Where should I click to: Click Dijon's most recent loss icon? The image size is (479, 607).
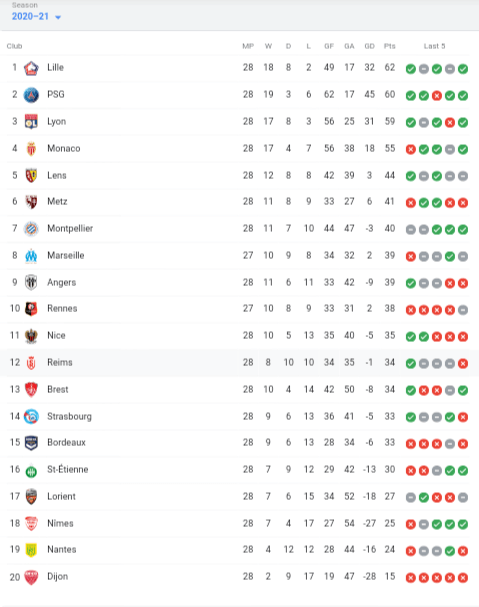coord(463,578)
